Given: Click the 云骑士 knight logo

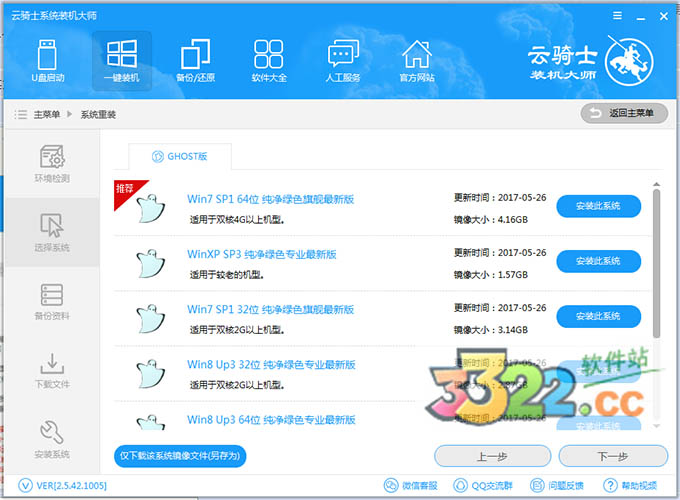Looking at the screenshot, I should pyautogui.click(x=629, y=61).
